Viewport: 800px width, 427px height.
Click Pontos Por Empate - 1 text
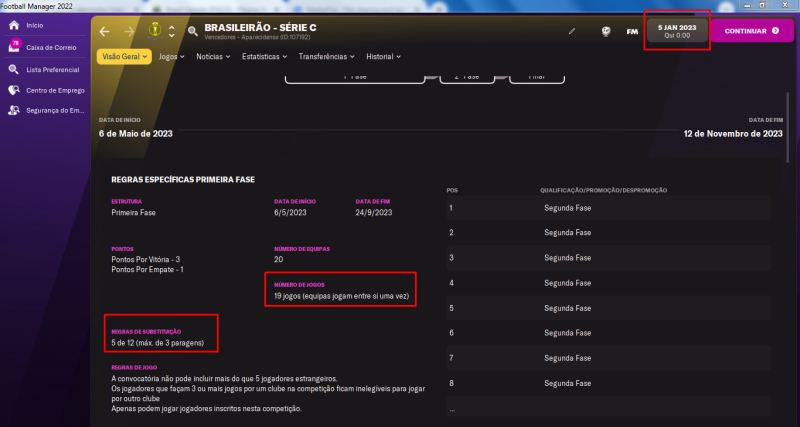point(147,269)
